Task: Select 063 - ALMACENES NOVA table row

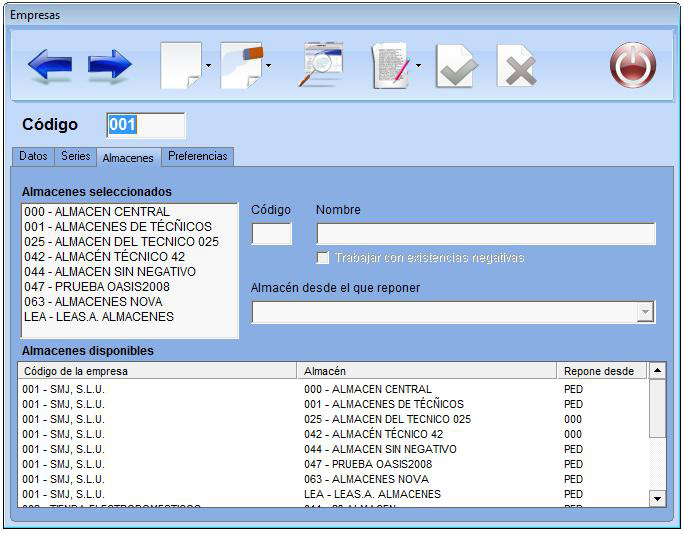Action: 333,479
